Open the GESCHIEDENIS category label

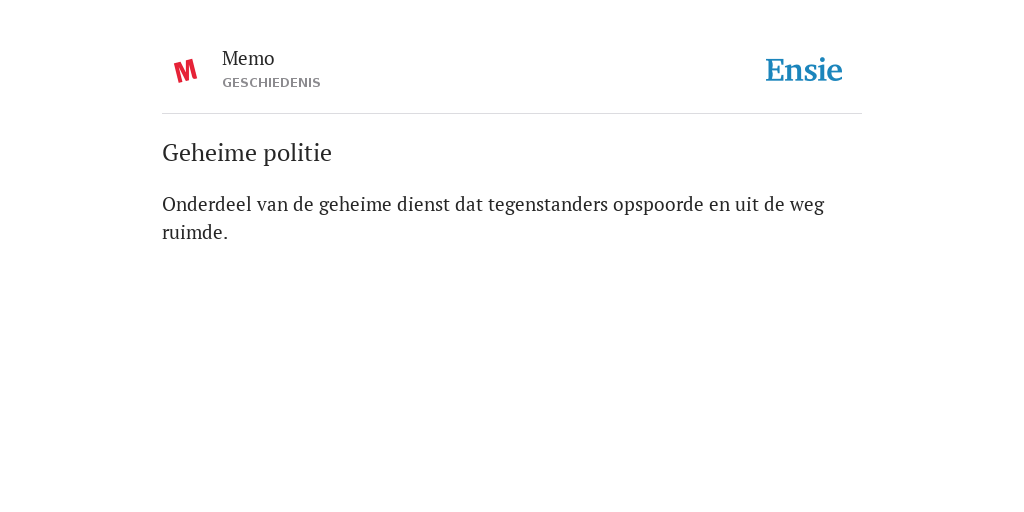click(x=271, y=83)
